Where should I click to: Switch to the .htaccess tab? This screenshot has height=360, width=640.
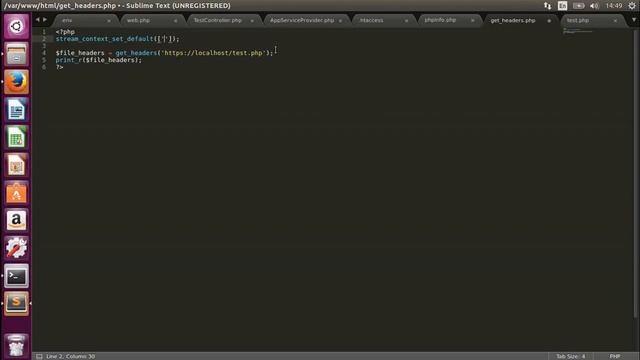[371, 20]
